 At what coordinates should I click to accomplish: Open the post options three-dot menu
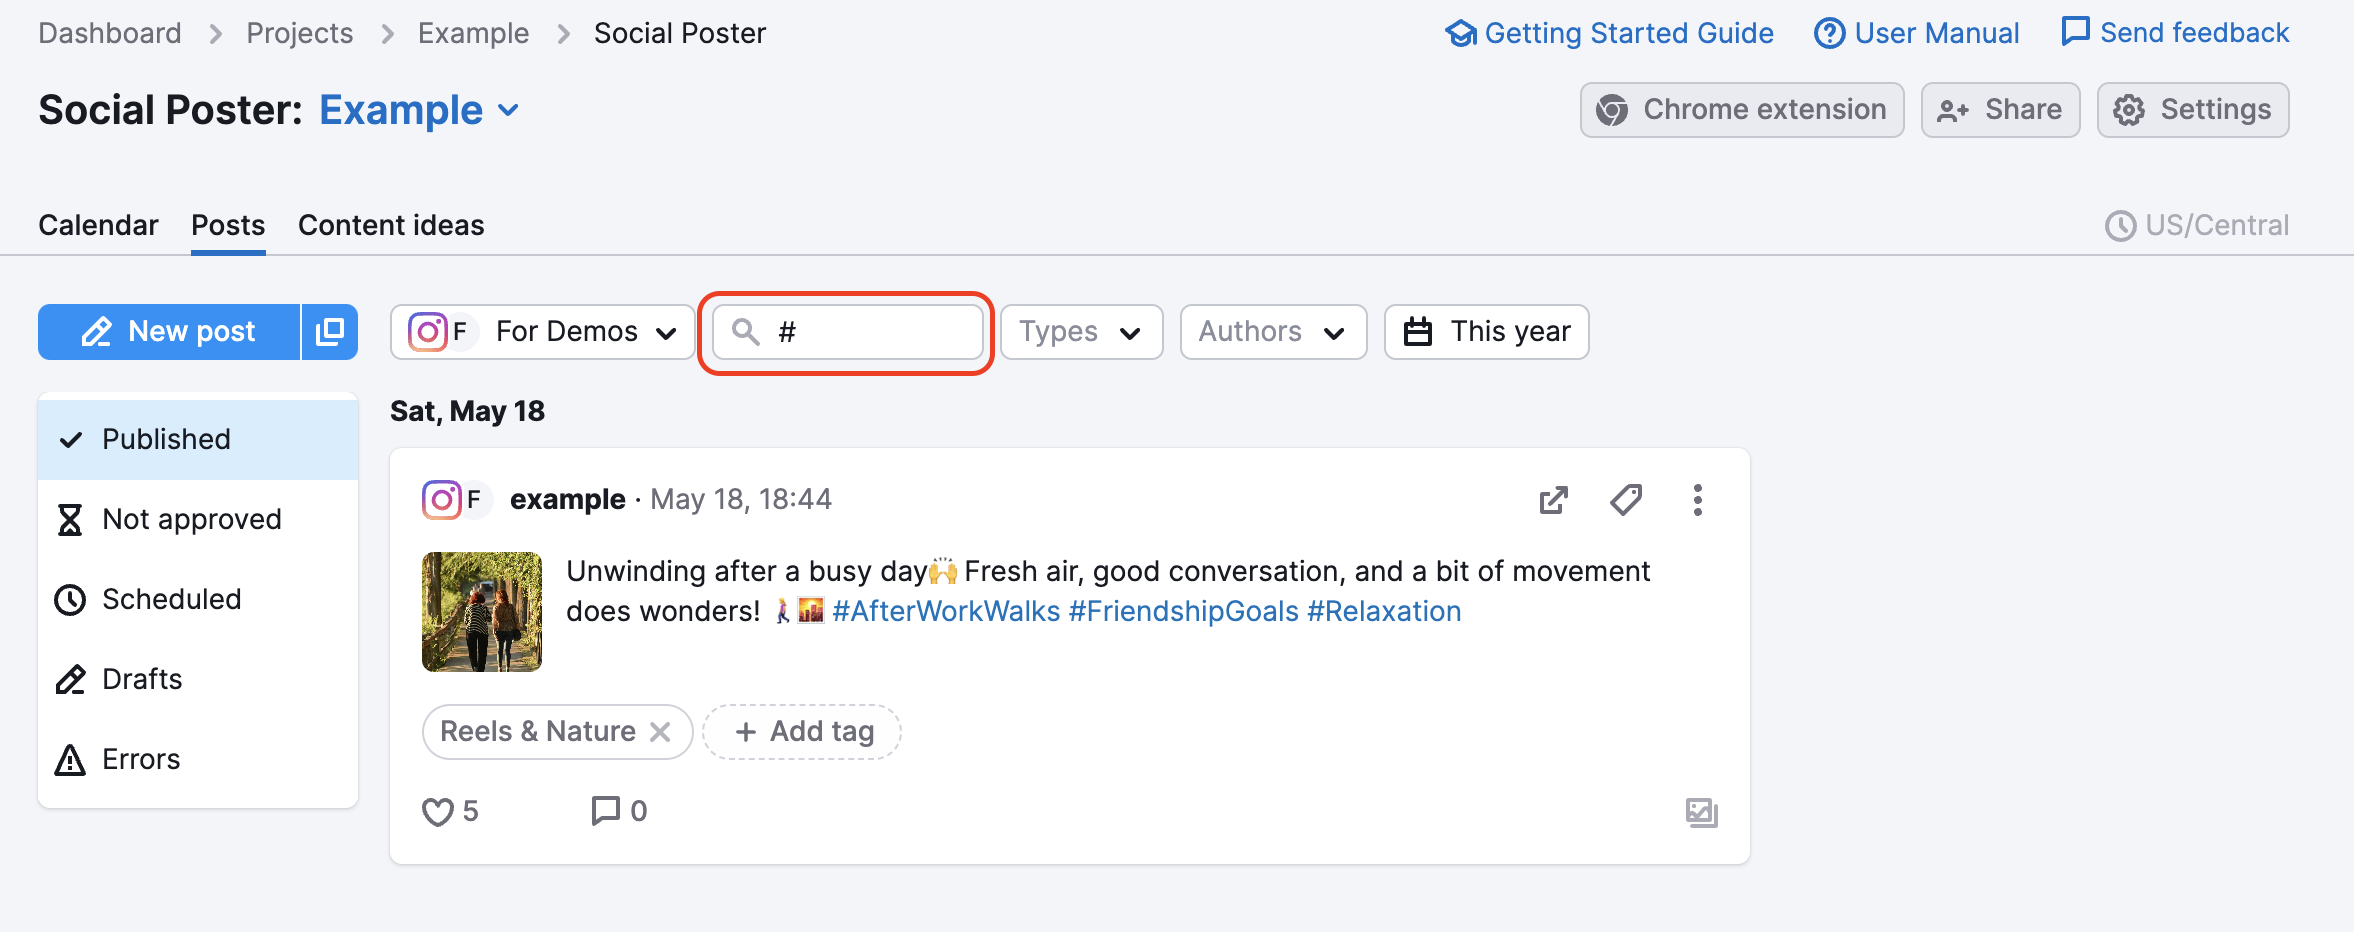pos(1698,500)
